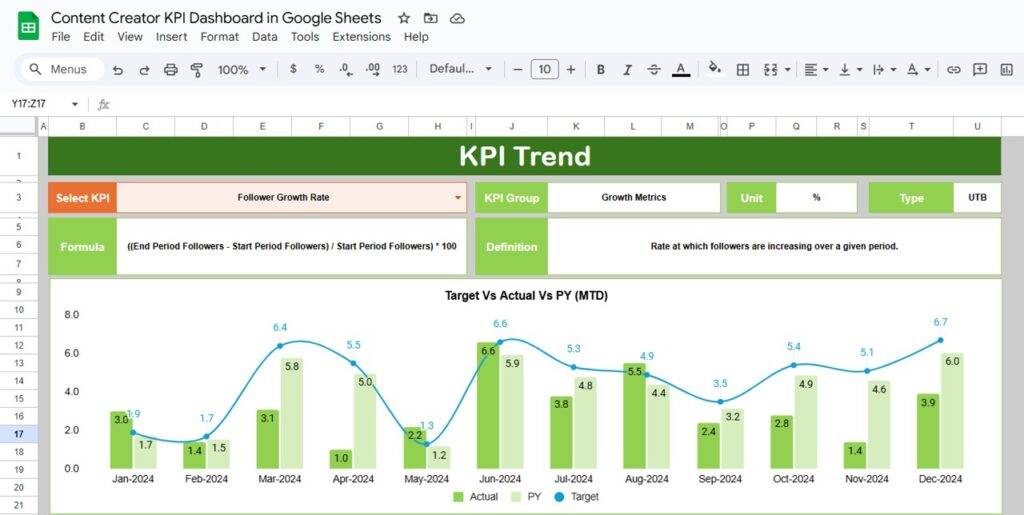Print the spreadsheet

click(170, 69)
